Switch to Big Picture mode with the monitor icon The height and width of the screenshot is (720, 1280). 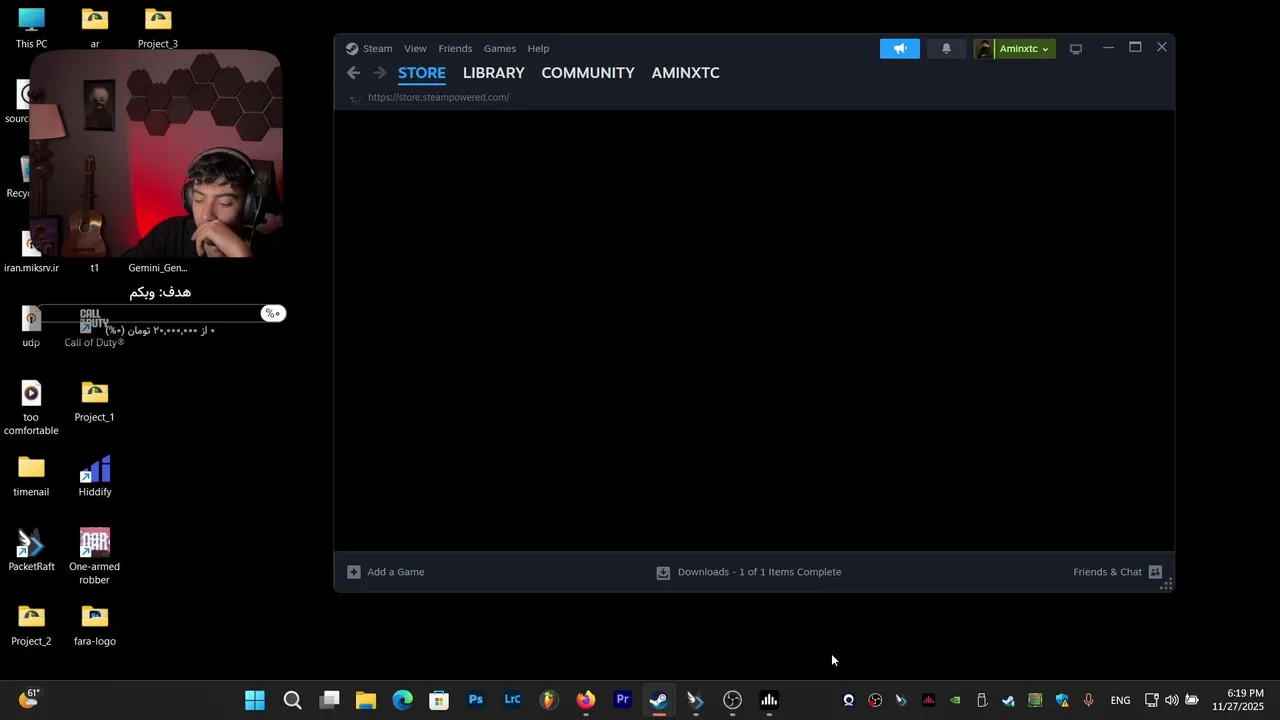pos(1076,49)
